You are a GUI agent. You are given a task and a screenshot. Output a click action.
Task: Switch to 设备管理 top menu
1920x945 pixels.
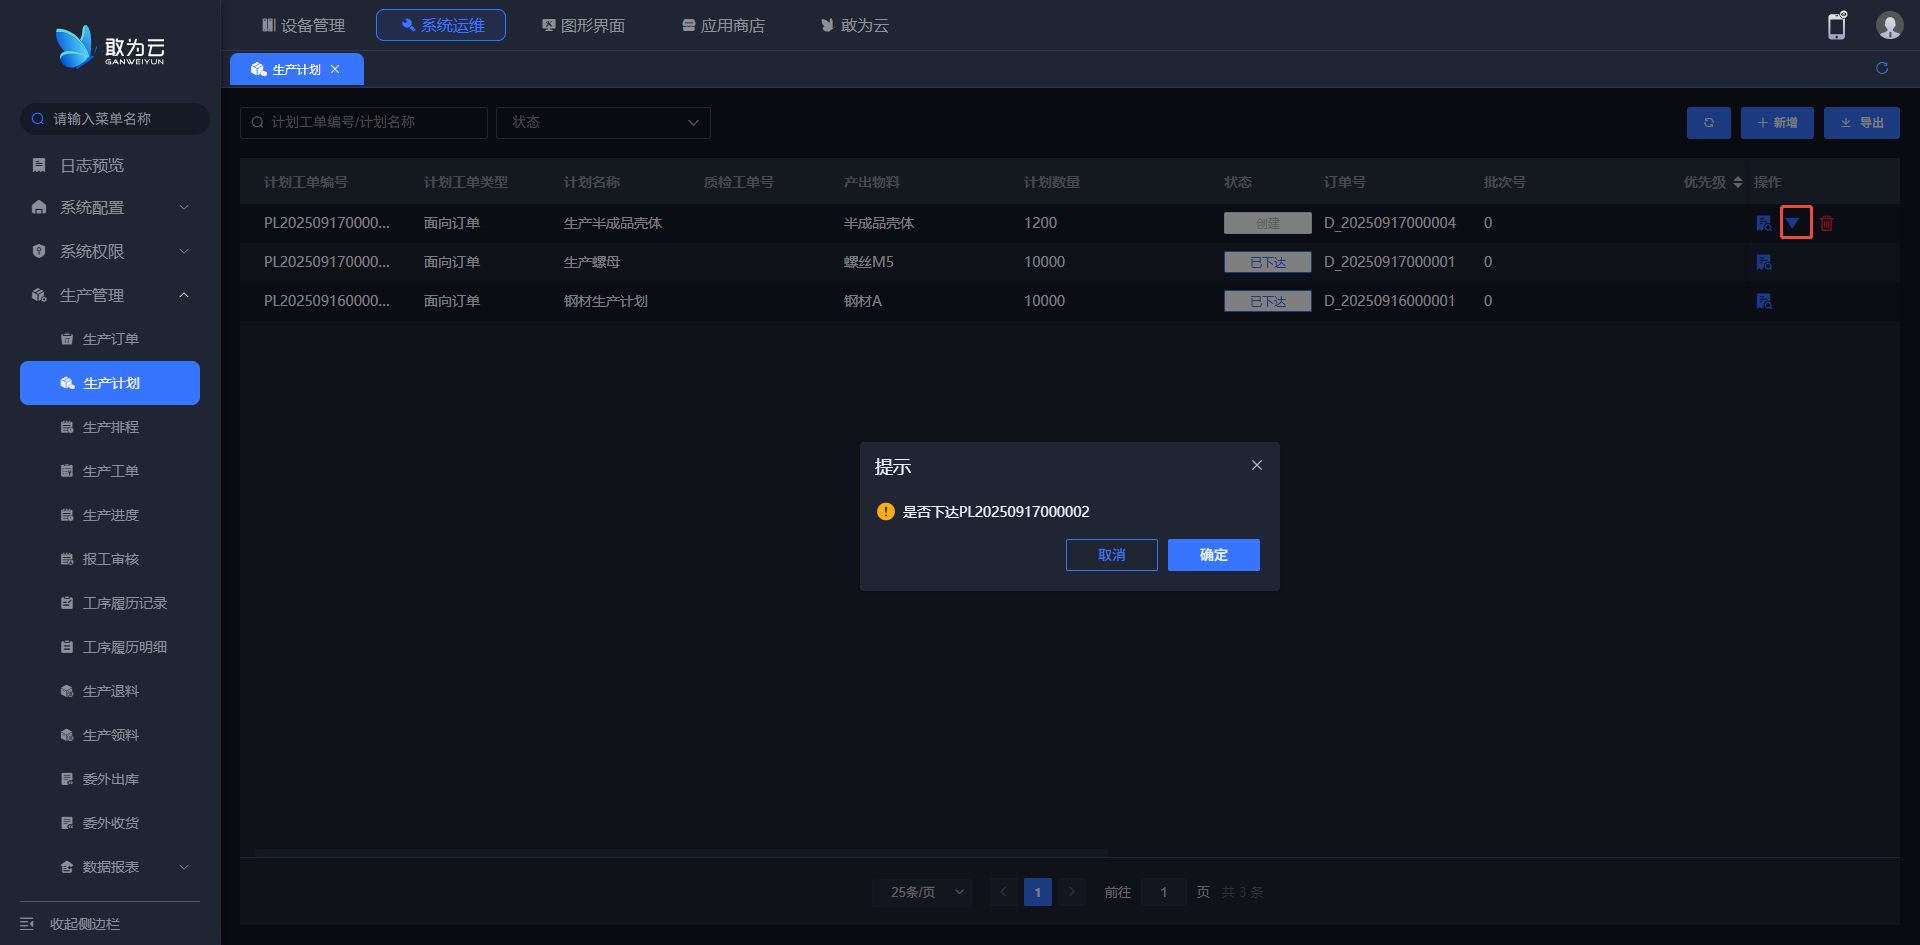click(303, 25)
